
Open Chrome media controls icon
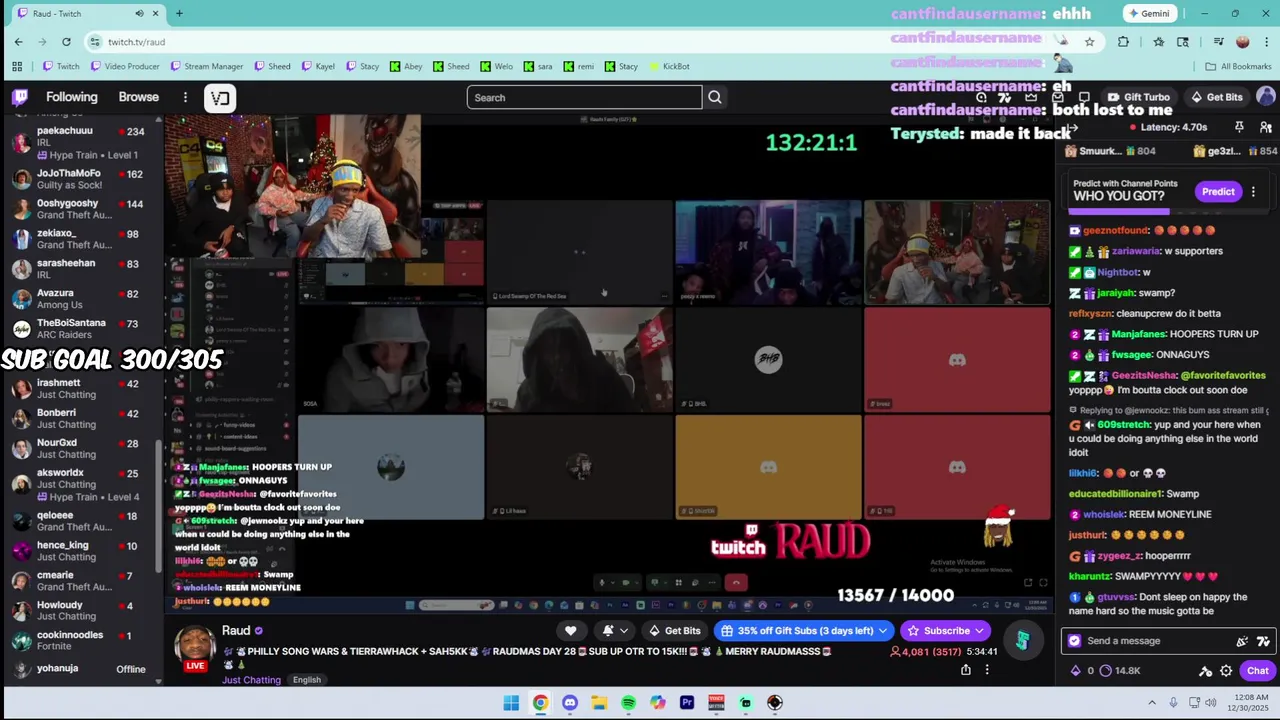coord(1218,42)
